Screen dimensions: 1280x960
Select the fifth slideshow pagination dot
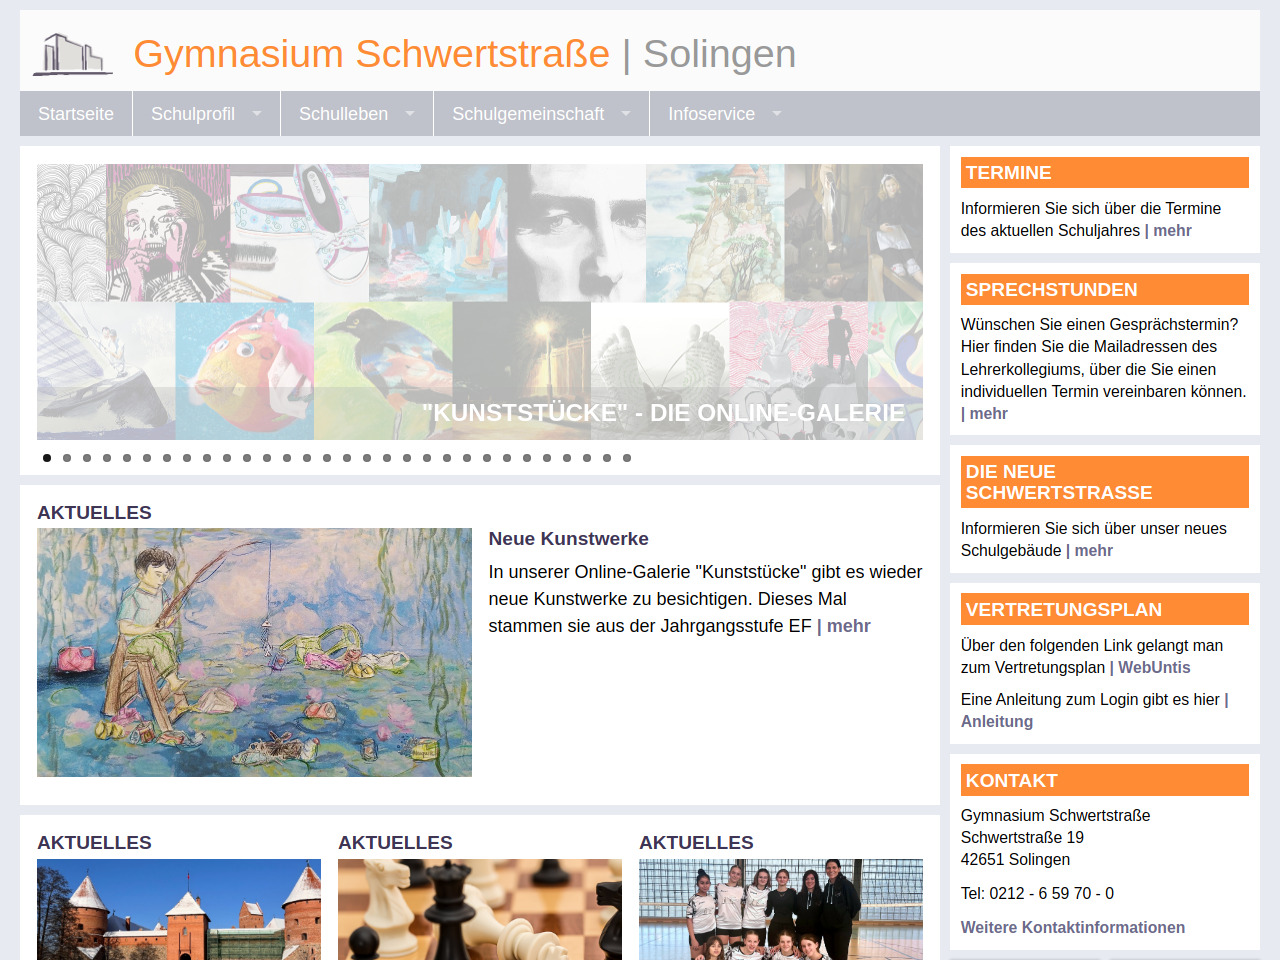[x=127, y=458]
